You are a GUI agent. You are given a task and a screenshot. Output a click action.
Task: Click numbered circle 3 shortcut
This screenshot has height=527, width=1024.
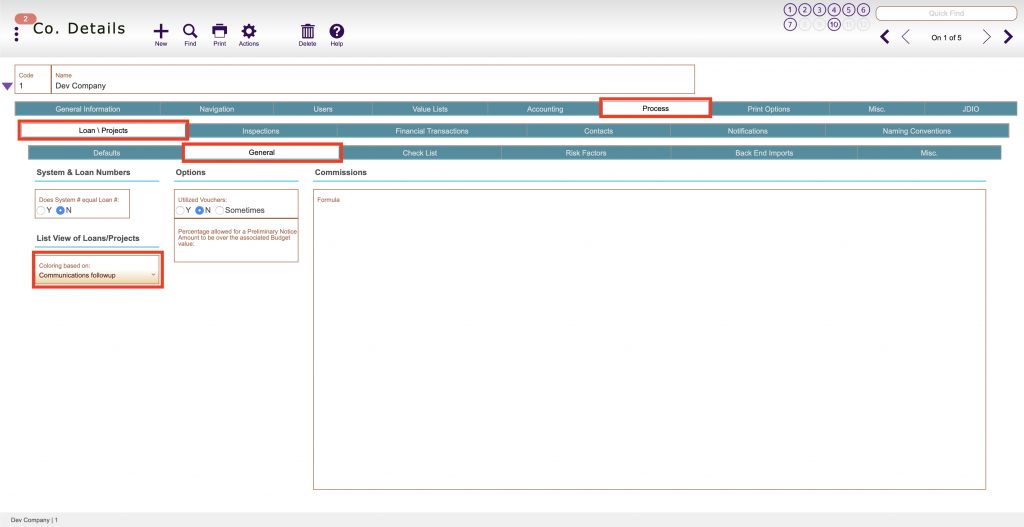(x=820, y=10)
